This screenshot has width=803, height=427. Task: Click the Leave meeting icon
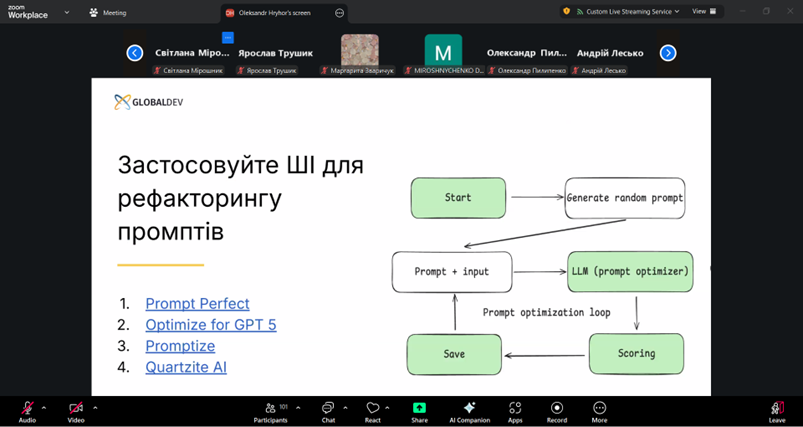776,408
